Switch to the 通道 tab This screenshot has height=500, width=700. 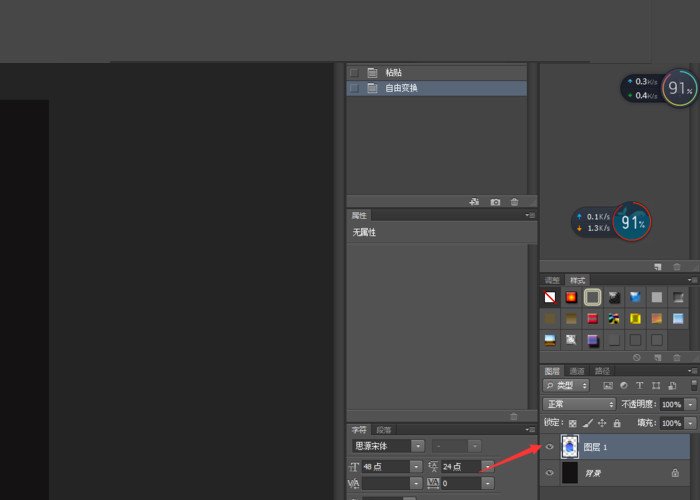click(x=577, y=371)
